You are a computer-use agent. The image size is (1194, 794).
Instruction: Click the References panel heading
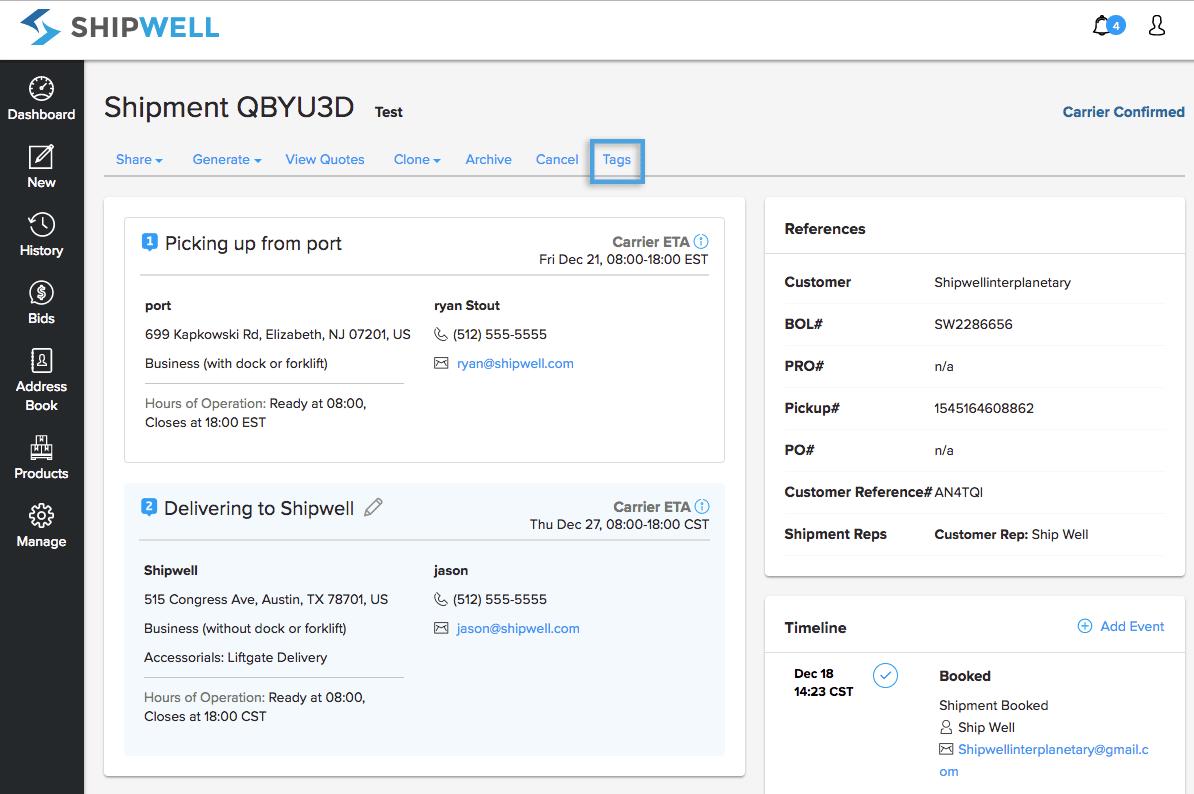825,228
